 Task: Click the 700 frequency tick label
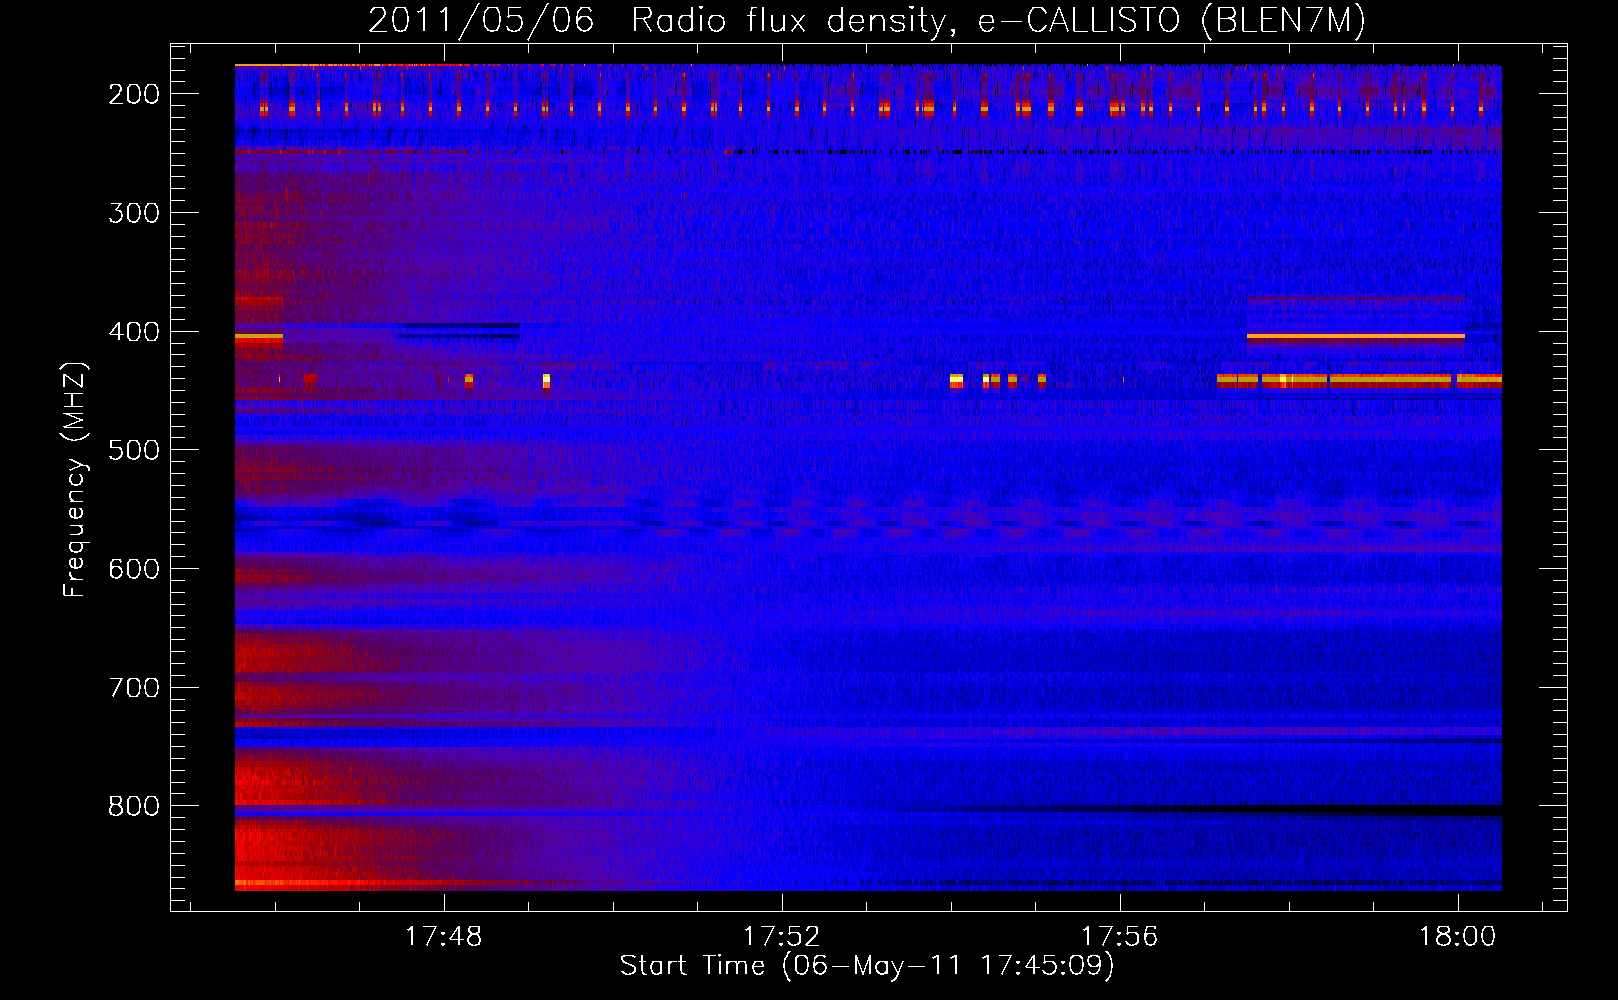[x=134, y=688]
